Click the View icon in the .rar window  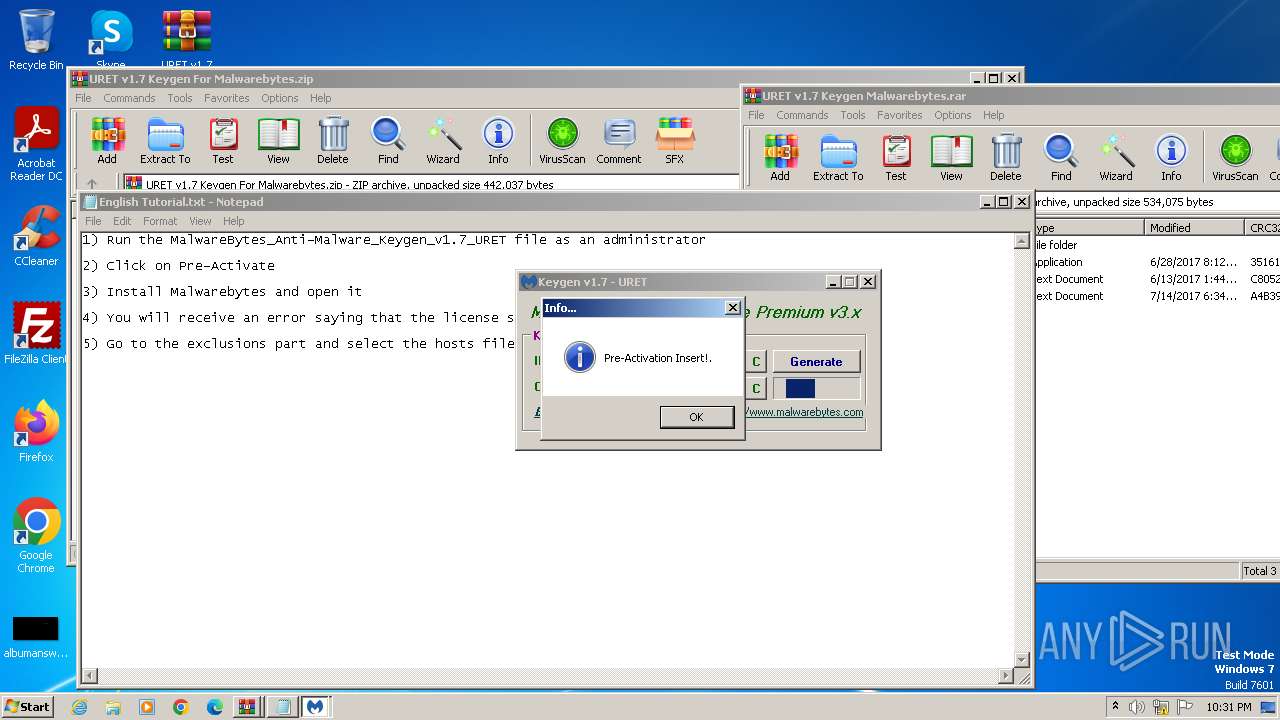[x=951, y=158]
